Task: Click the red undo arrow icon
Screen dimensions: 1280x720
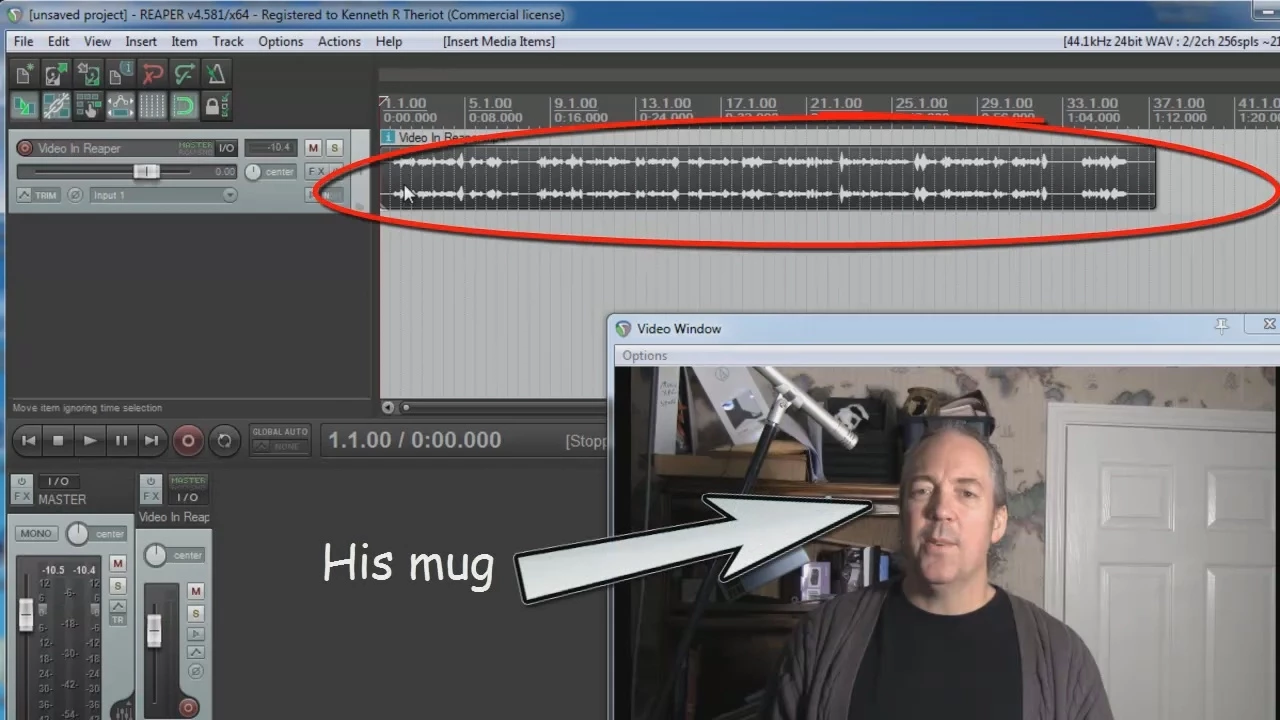Action: (x=152, y=74)
